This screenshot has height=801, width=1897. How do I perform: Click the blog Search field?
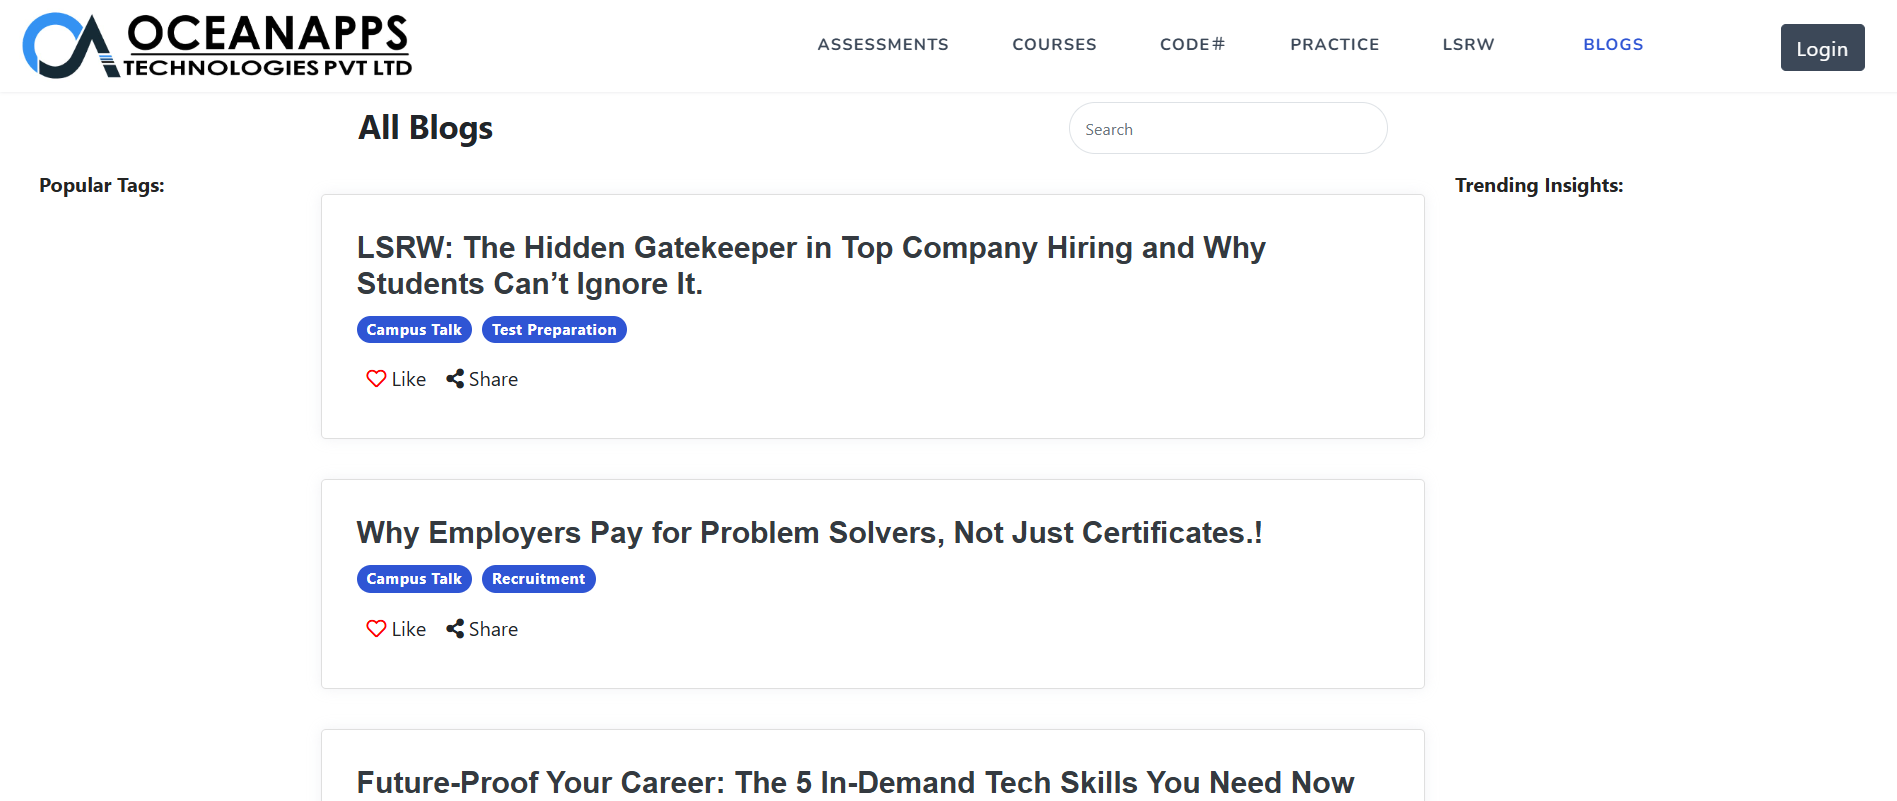click(x=1228, y=128)
